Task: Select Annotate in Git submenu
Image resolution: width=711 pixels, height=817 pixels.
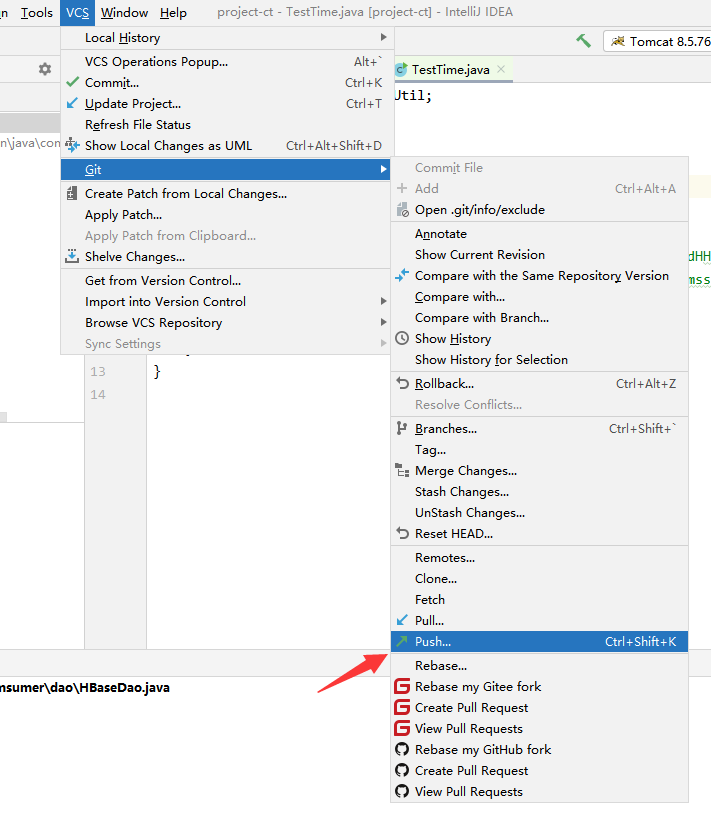Action: 539,234
